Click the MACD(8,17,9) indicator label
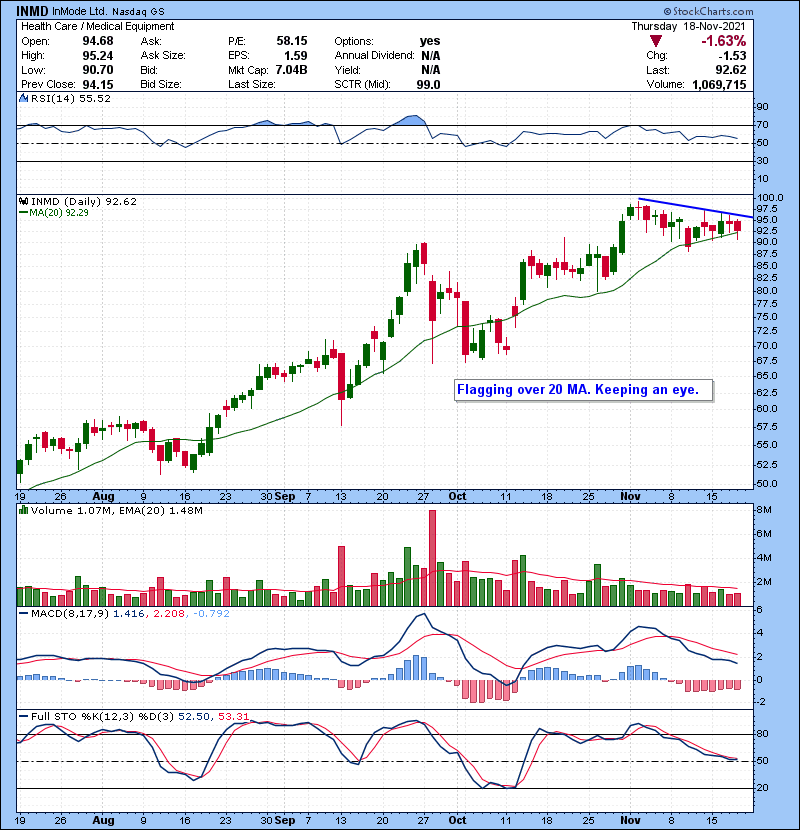 (x=70, y=614)
